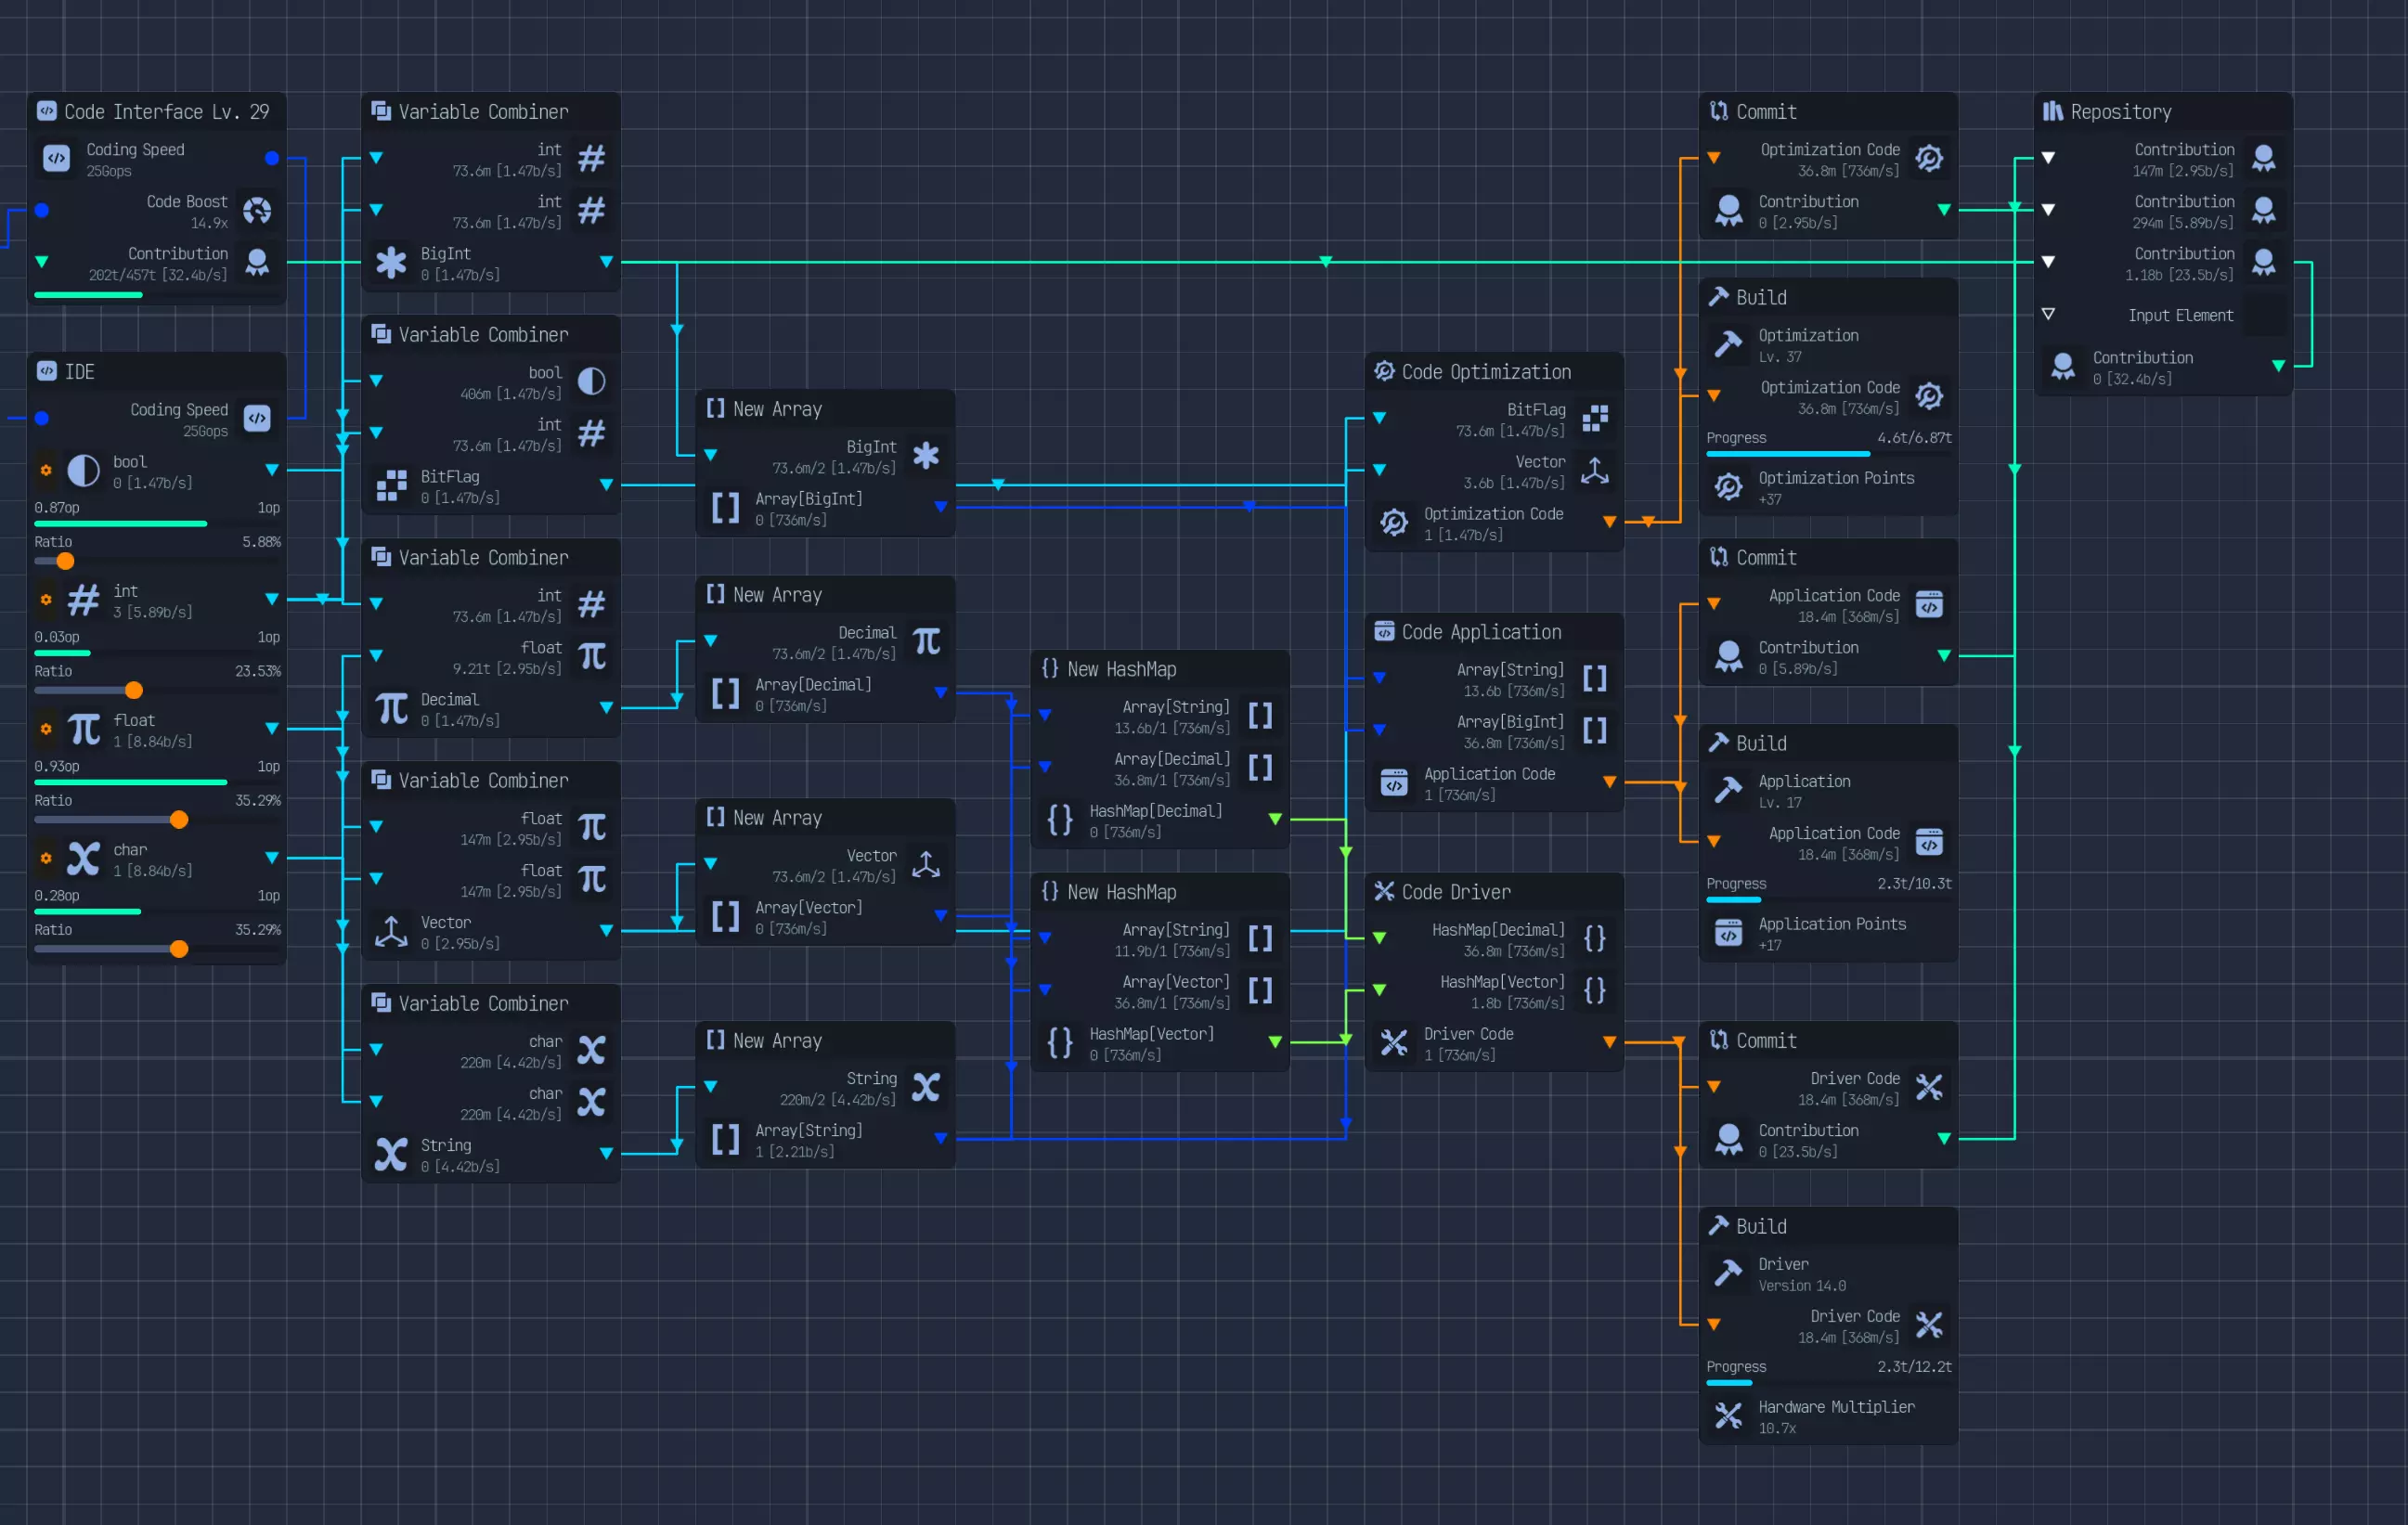
Task: Click the BitFlag icon in Code Optimization node
Action: [1595, 419]
